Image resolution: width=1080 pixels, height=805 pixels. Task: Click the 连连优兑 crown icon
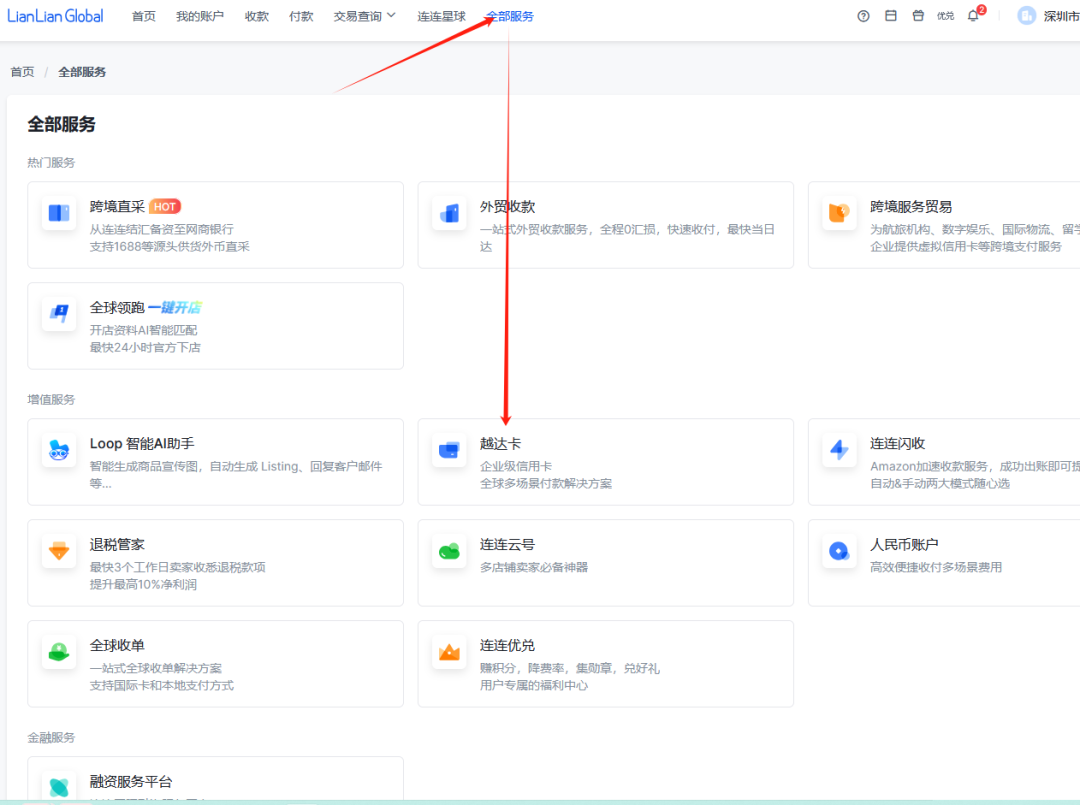(x=449, y=652)
